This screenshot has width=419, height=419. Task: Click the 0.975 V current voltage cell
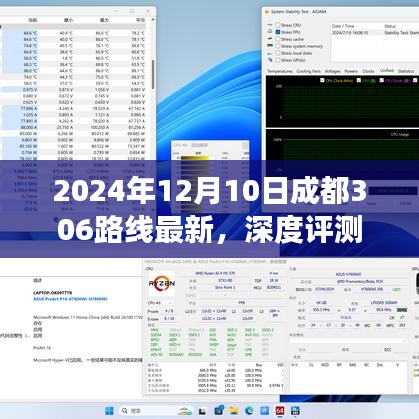click(30, 90)
